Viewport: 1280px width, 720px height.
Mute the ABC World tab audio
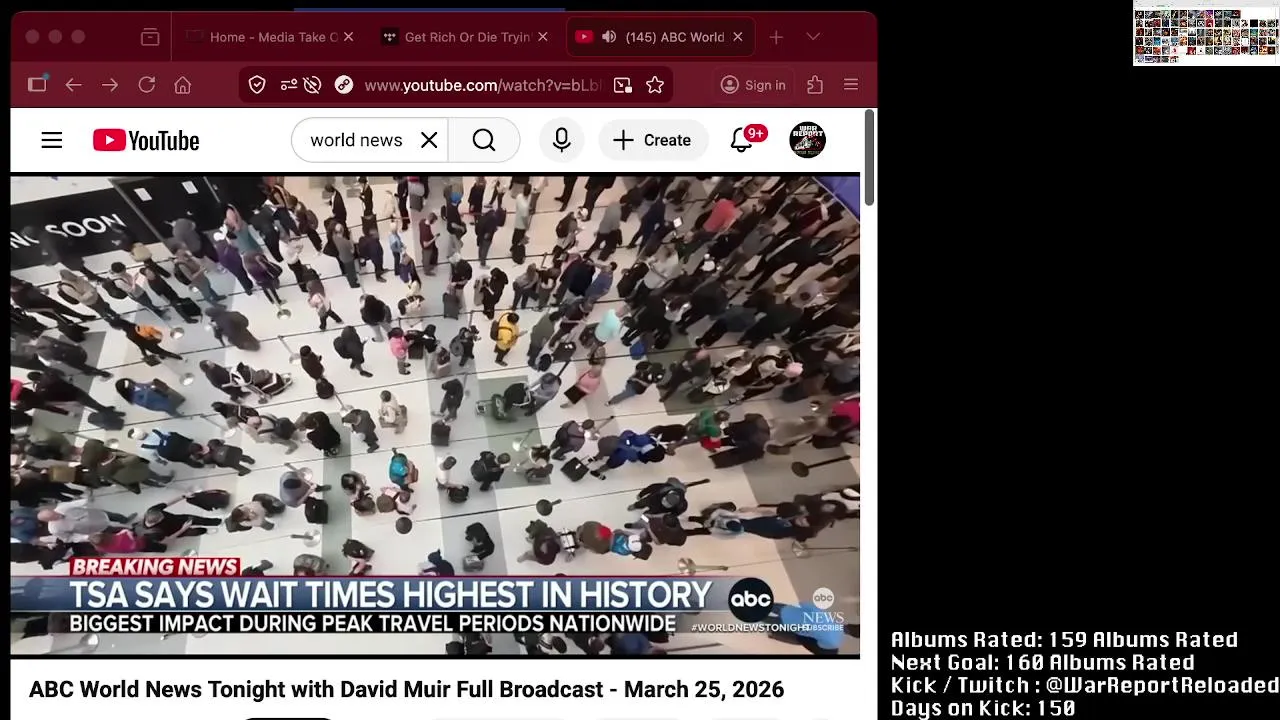click(x=609, y=37)
